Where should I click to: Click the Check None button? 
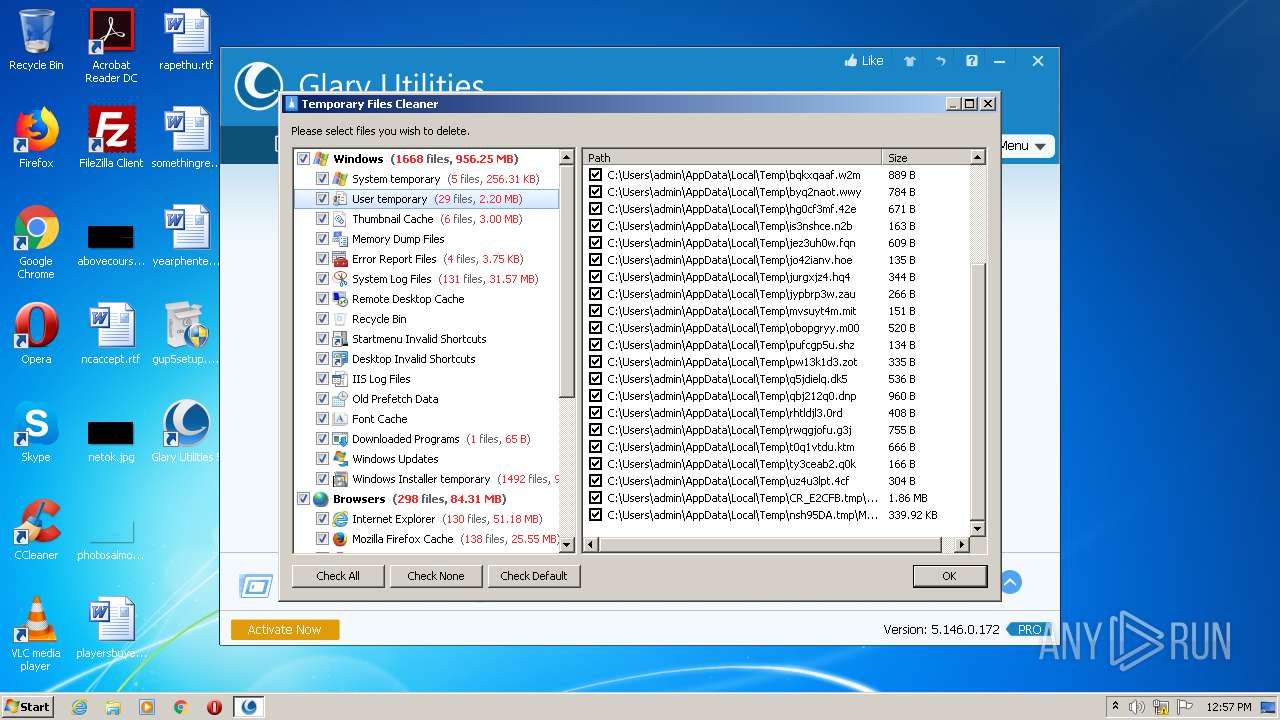(436, 576)
